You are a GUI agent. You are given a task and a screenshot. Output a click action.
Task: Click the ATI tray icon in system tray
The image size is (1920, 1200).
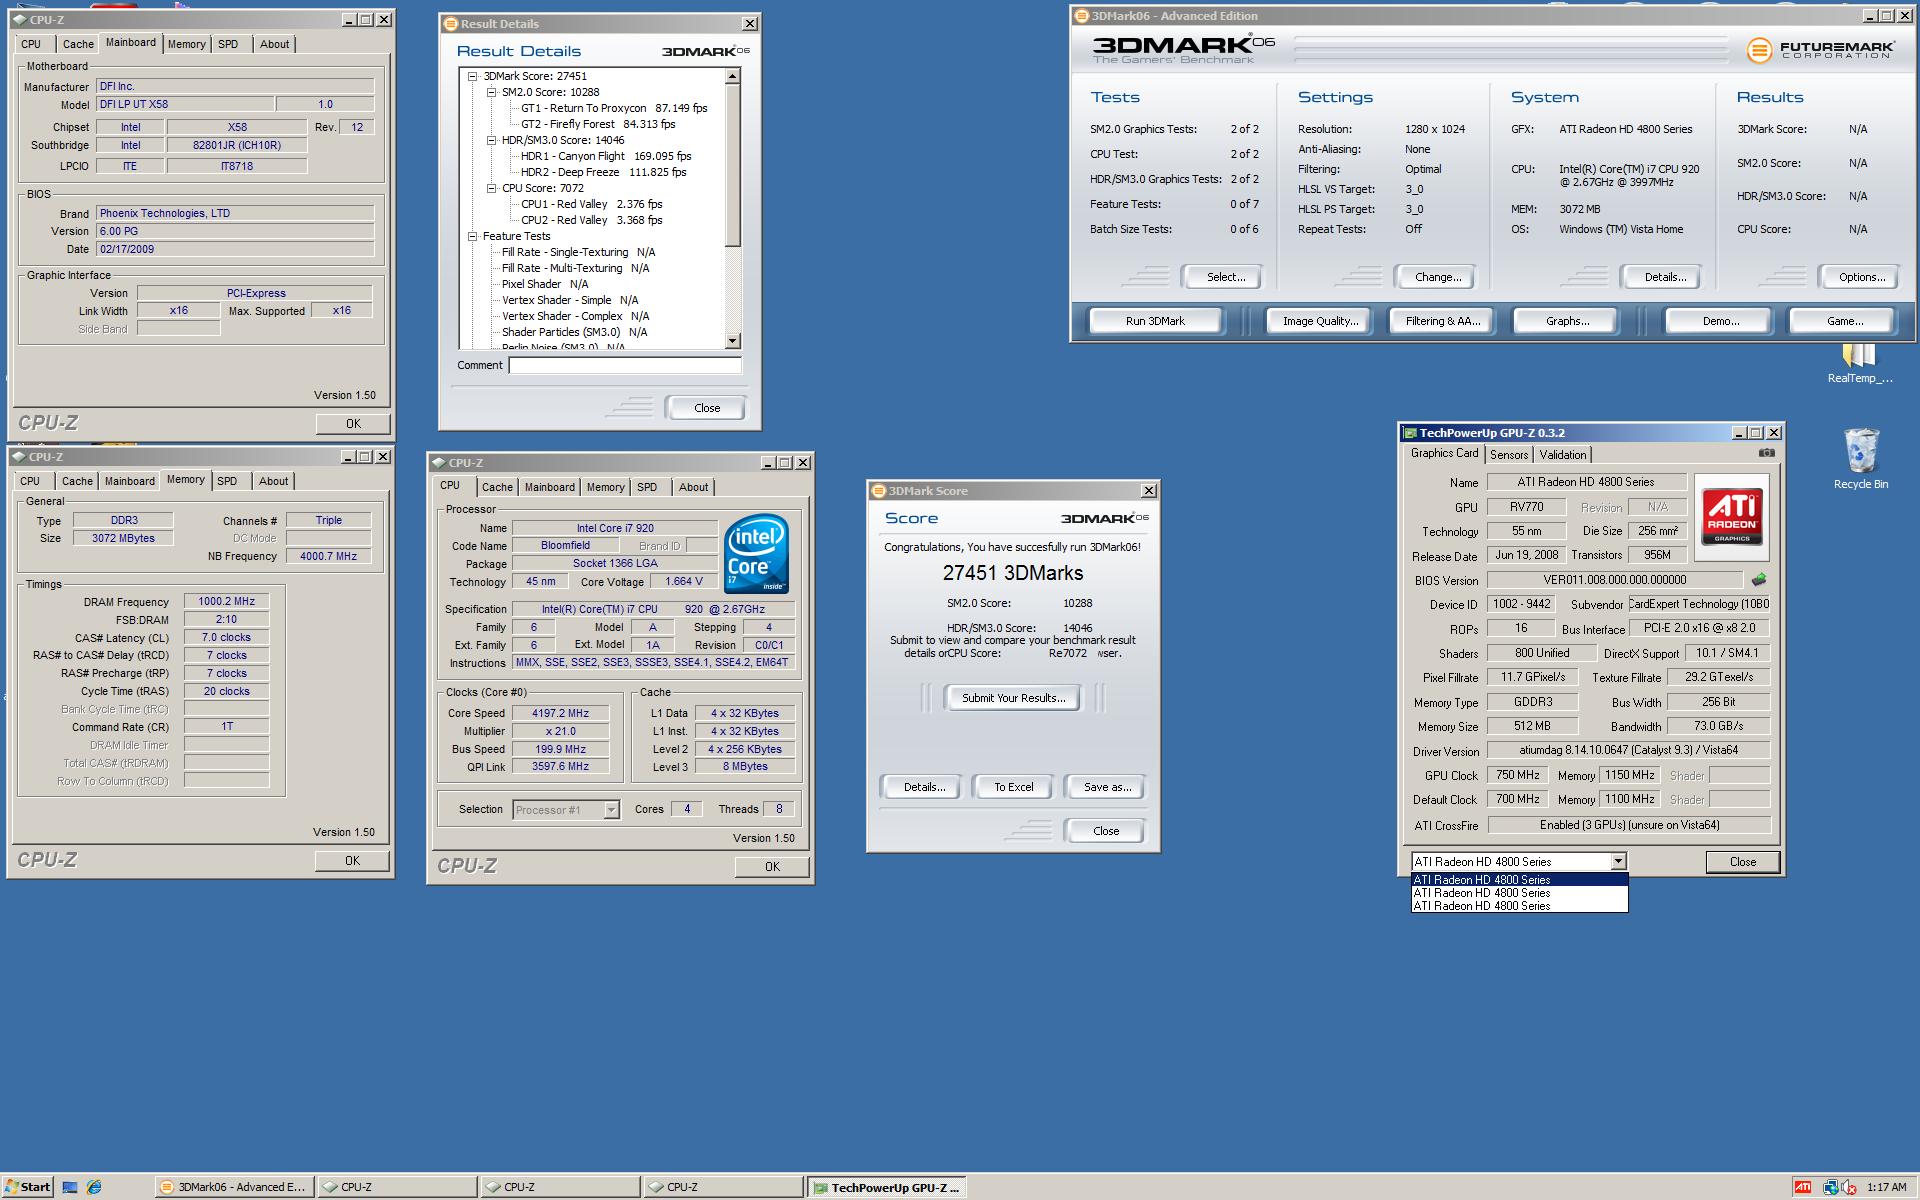(x=1802, y=1187)
